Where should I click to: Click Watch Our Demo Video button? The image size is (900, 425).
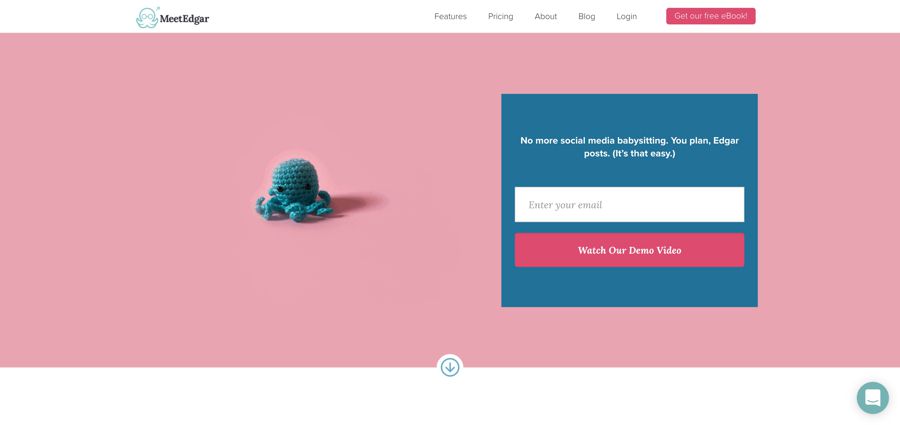(x=629, y=250)
